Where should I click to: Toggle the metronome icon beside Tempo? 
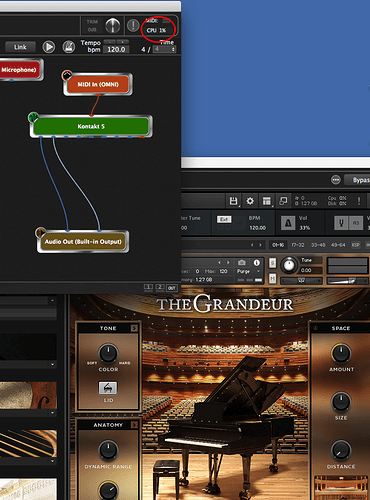69,47
